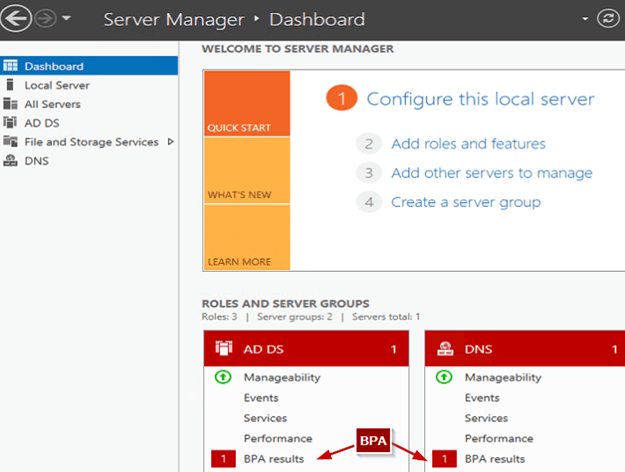Click the AD DS tile icon

224,348
